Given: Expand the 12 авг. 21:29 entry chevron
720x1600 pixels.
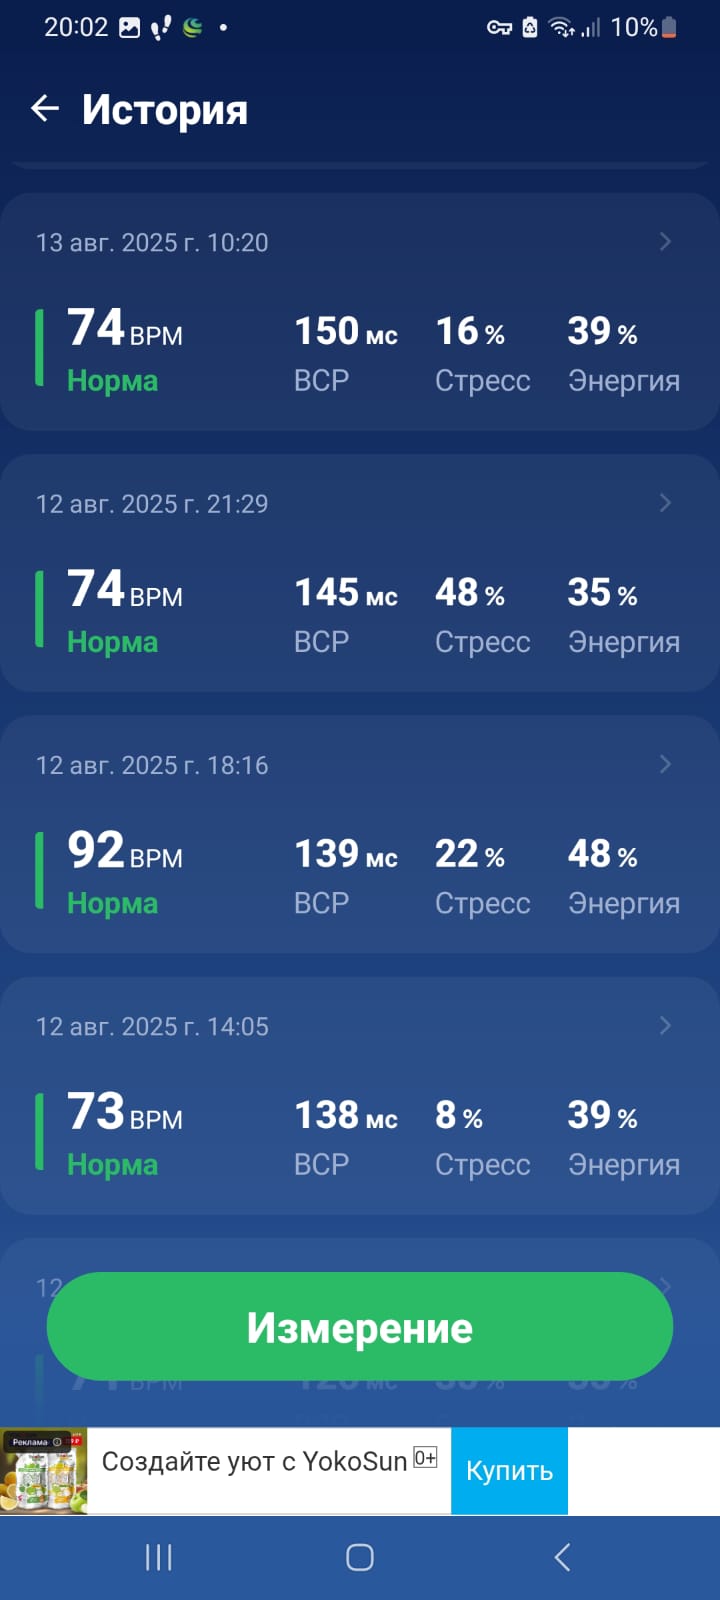Looking at the screenshot, I should 665,503.
